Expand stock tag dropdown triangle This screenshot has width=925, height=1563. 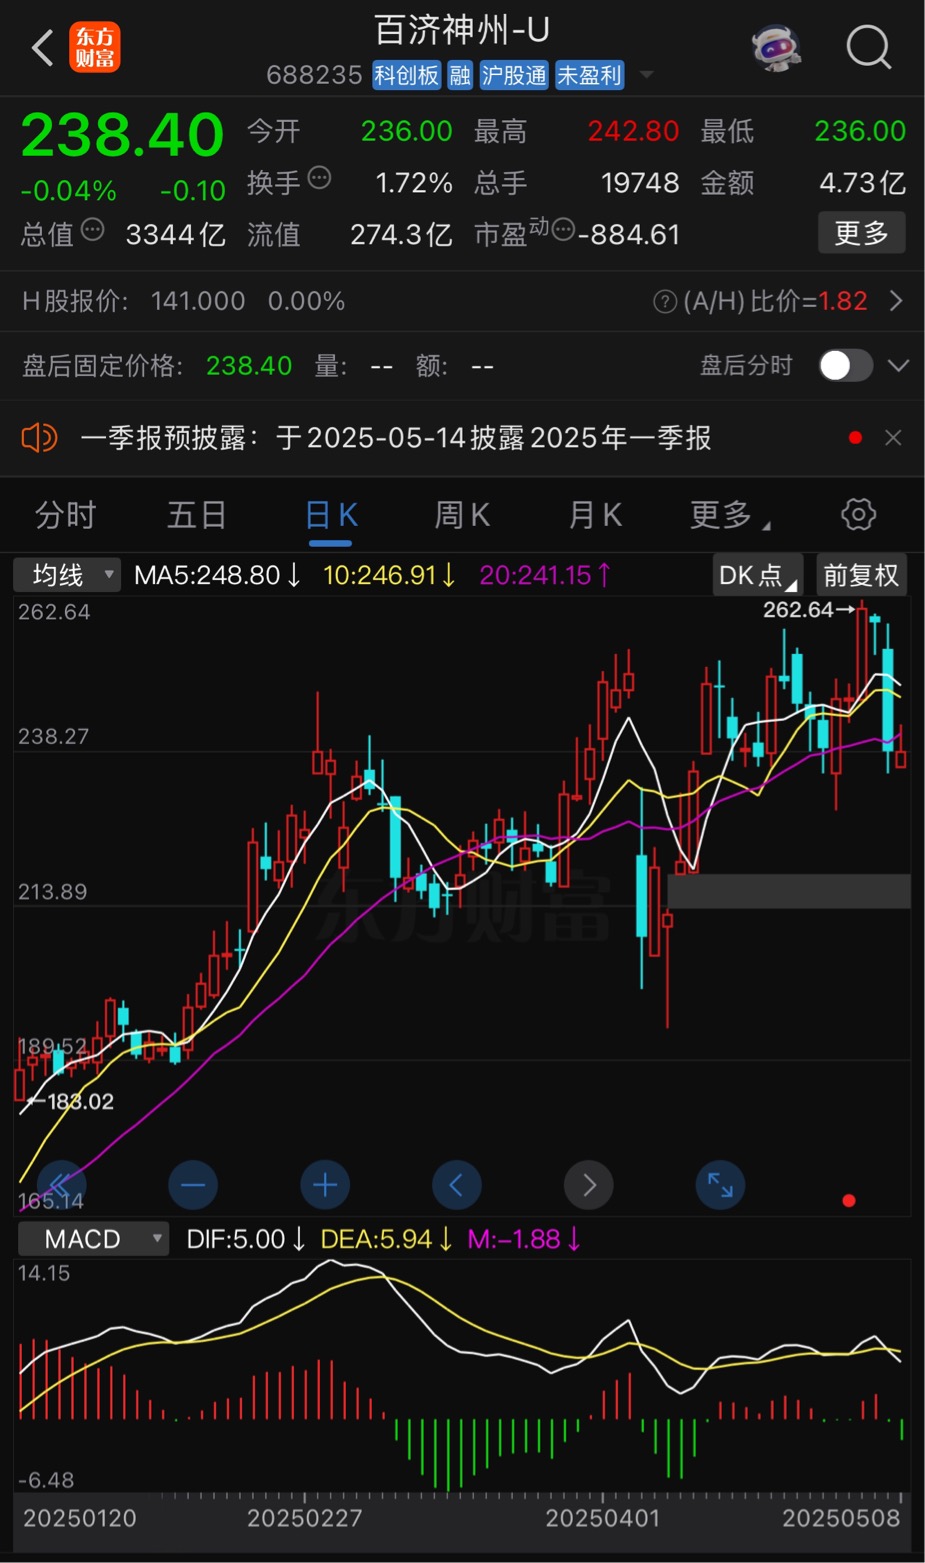point(647,75)
